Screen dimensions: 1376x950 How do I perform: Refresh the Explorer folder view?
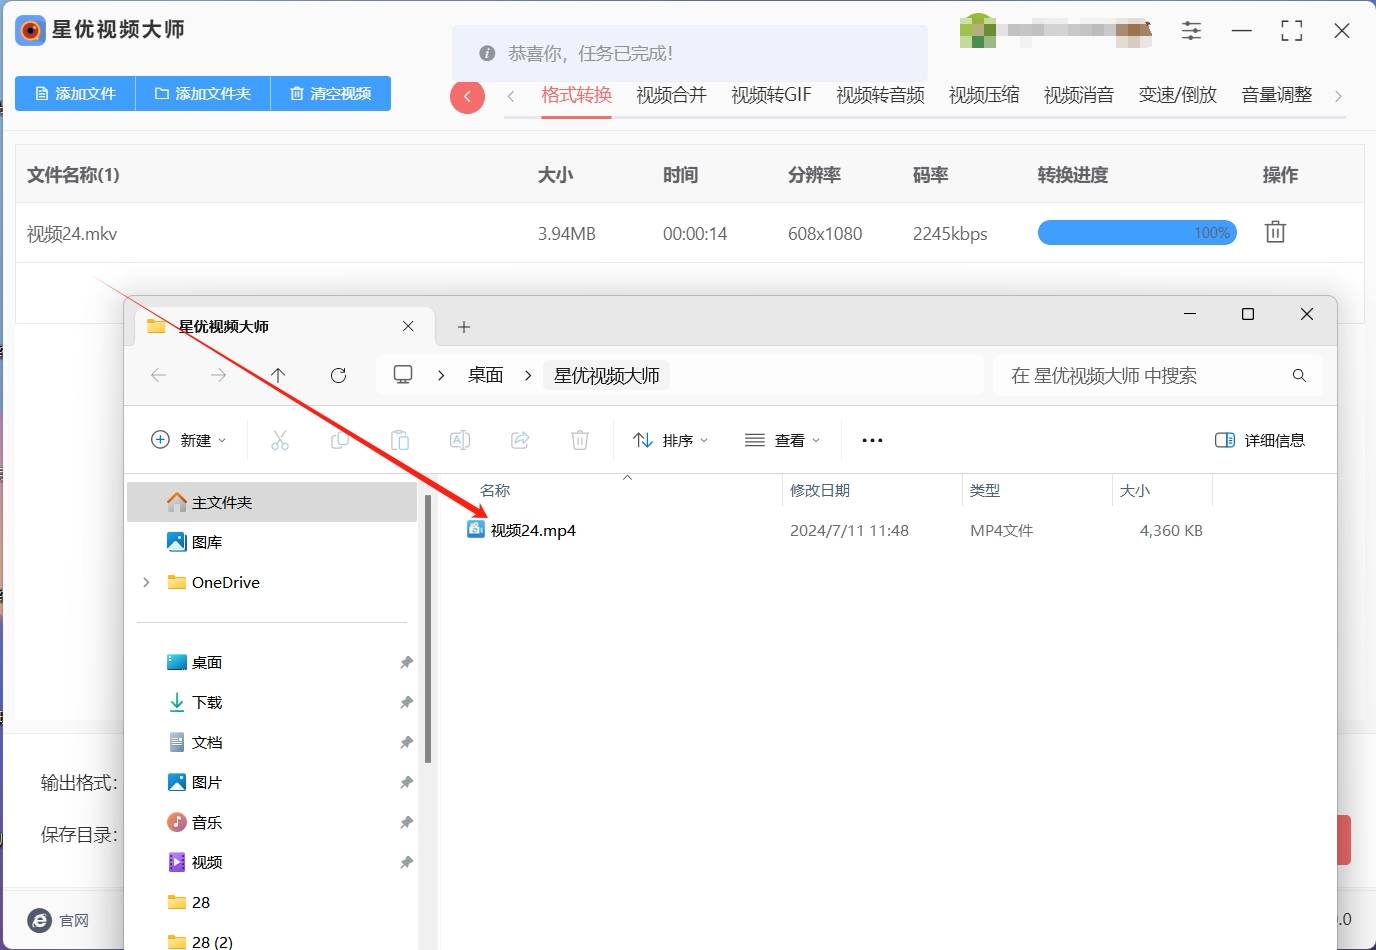point(338,375)
